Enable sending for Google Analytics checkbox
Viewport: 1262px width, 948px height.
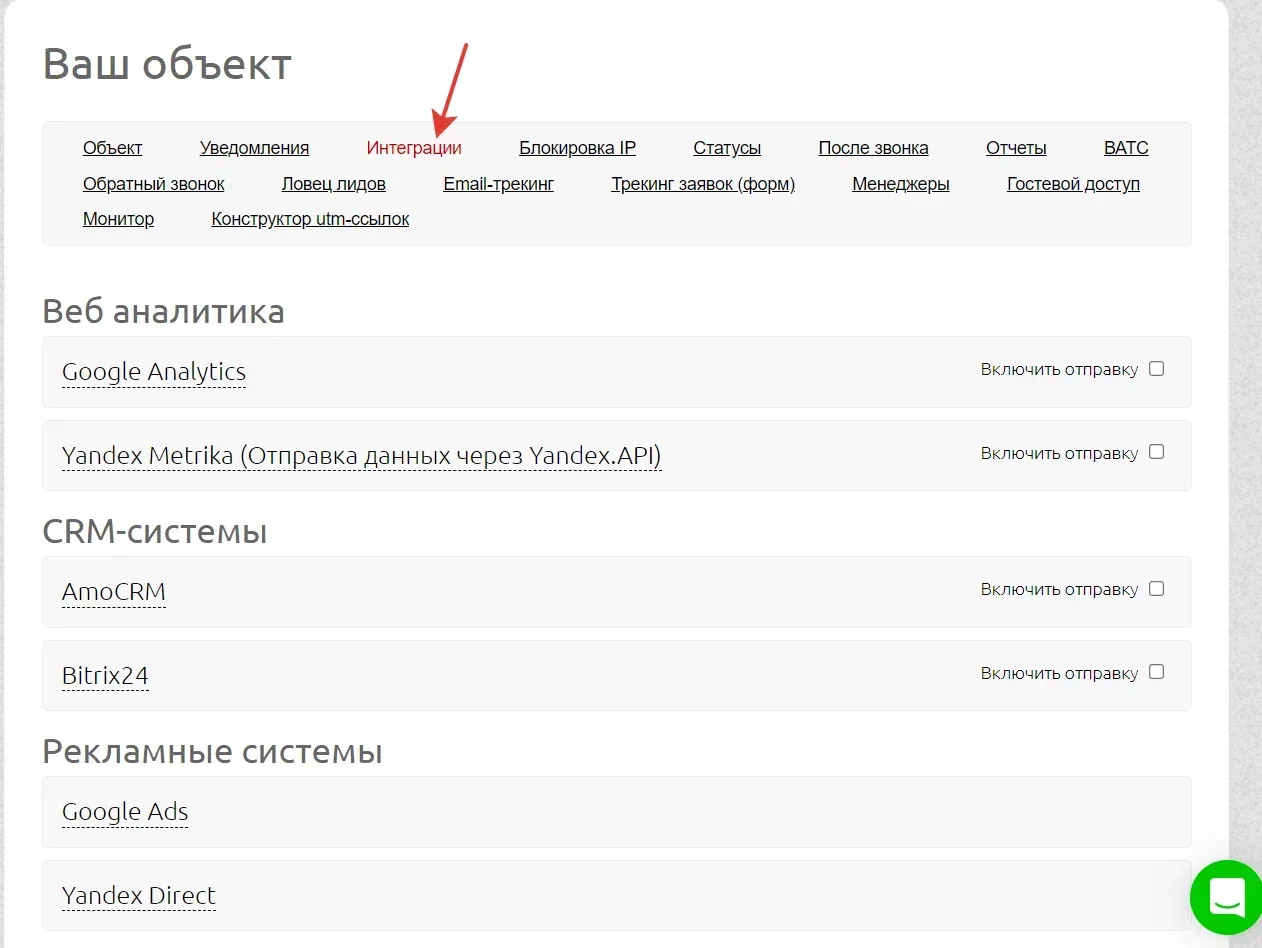[1156, 368]
